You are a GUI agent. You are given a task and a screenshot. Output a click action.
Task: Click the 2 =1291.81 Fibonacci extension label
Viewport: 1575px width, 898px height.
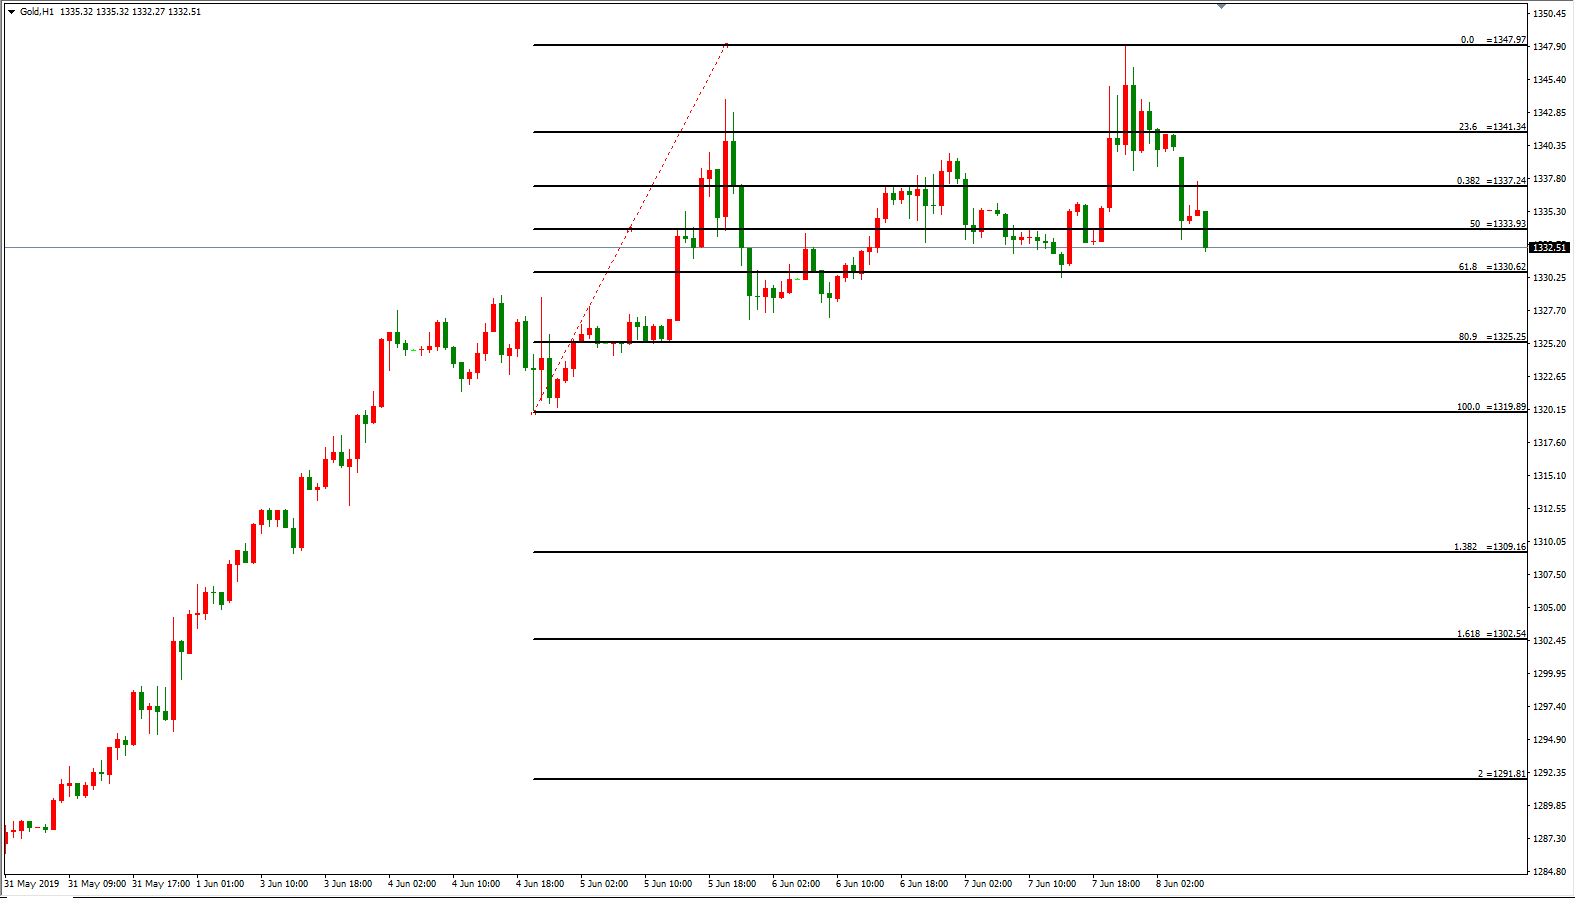[1501, 774]
